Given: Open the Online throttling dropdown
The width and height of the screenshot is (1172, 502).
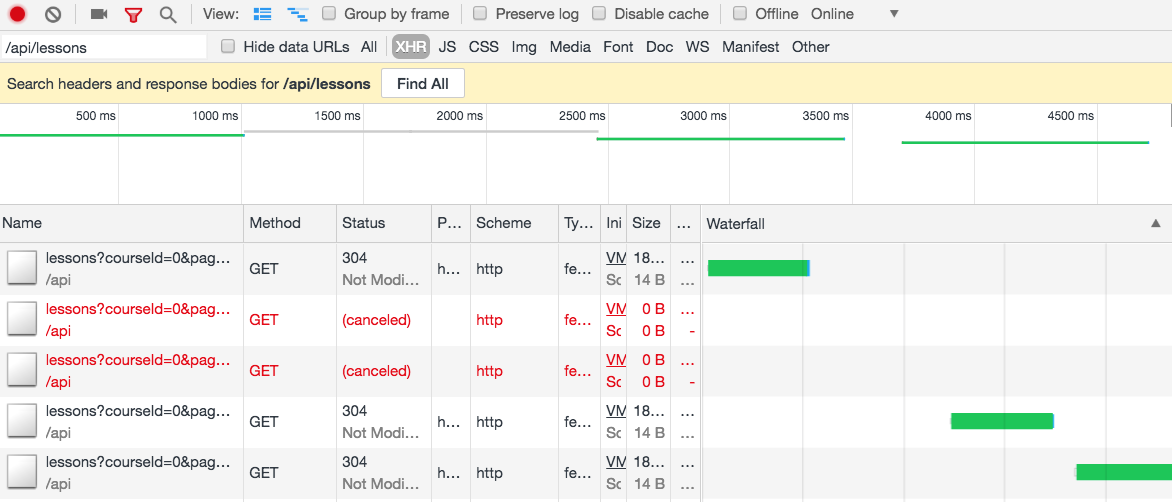Looking at the screenshot, I should (894, 14).
